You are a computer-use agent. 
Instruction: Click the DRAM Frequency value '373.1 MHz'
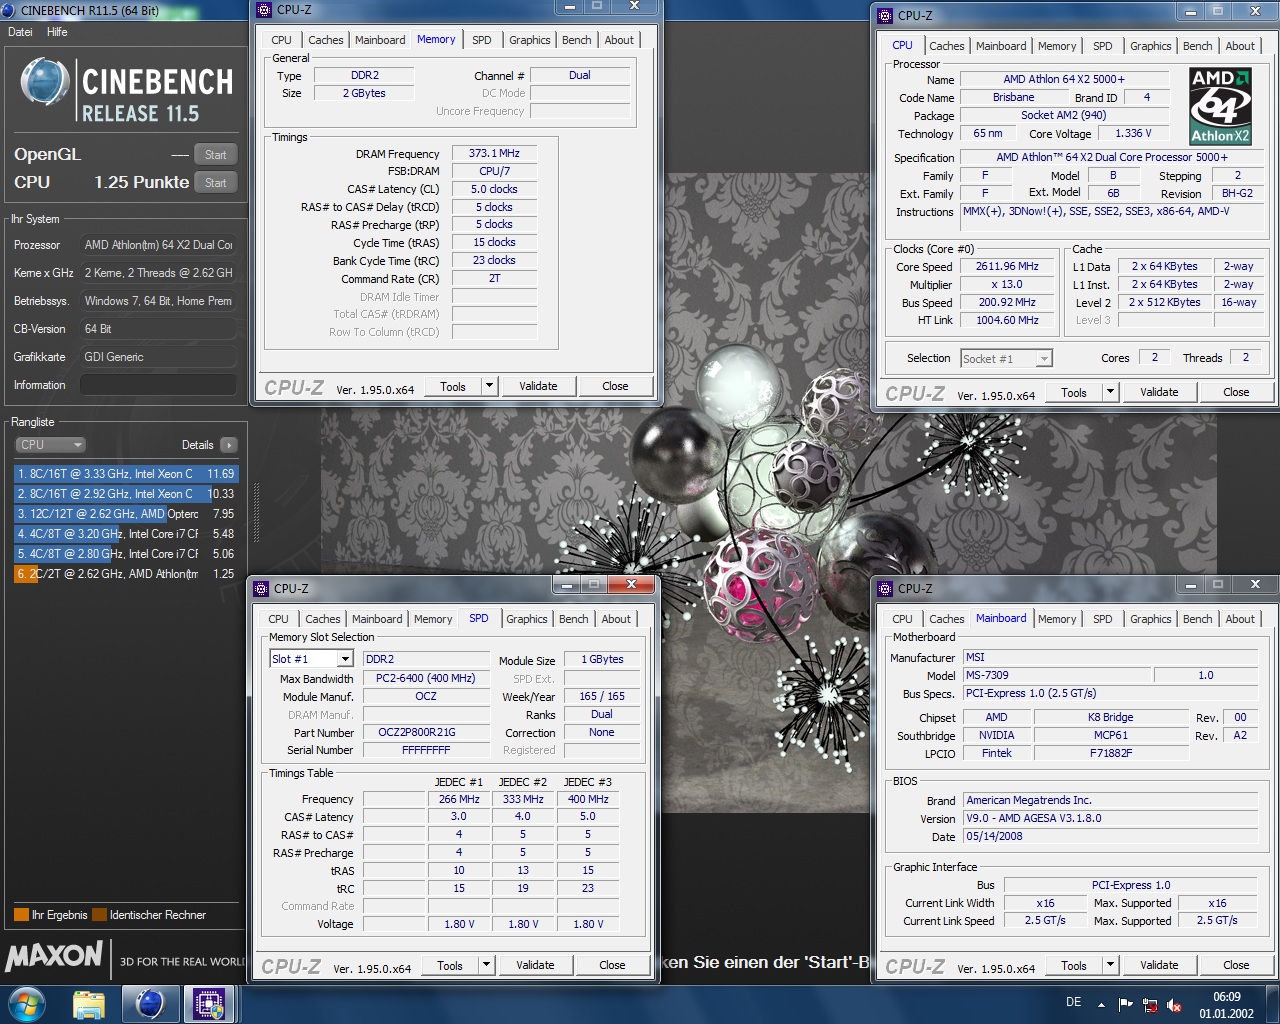click(494, 153)
